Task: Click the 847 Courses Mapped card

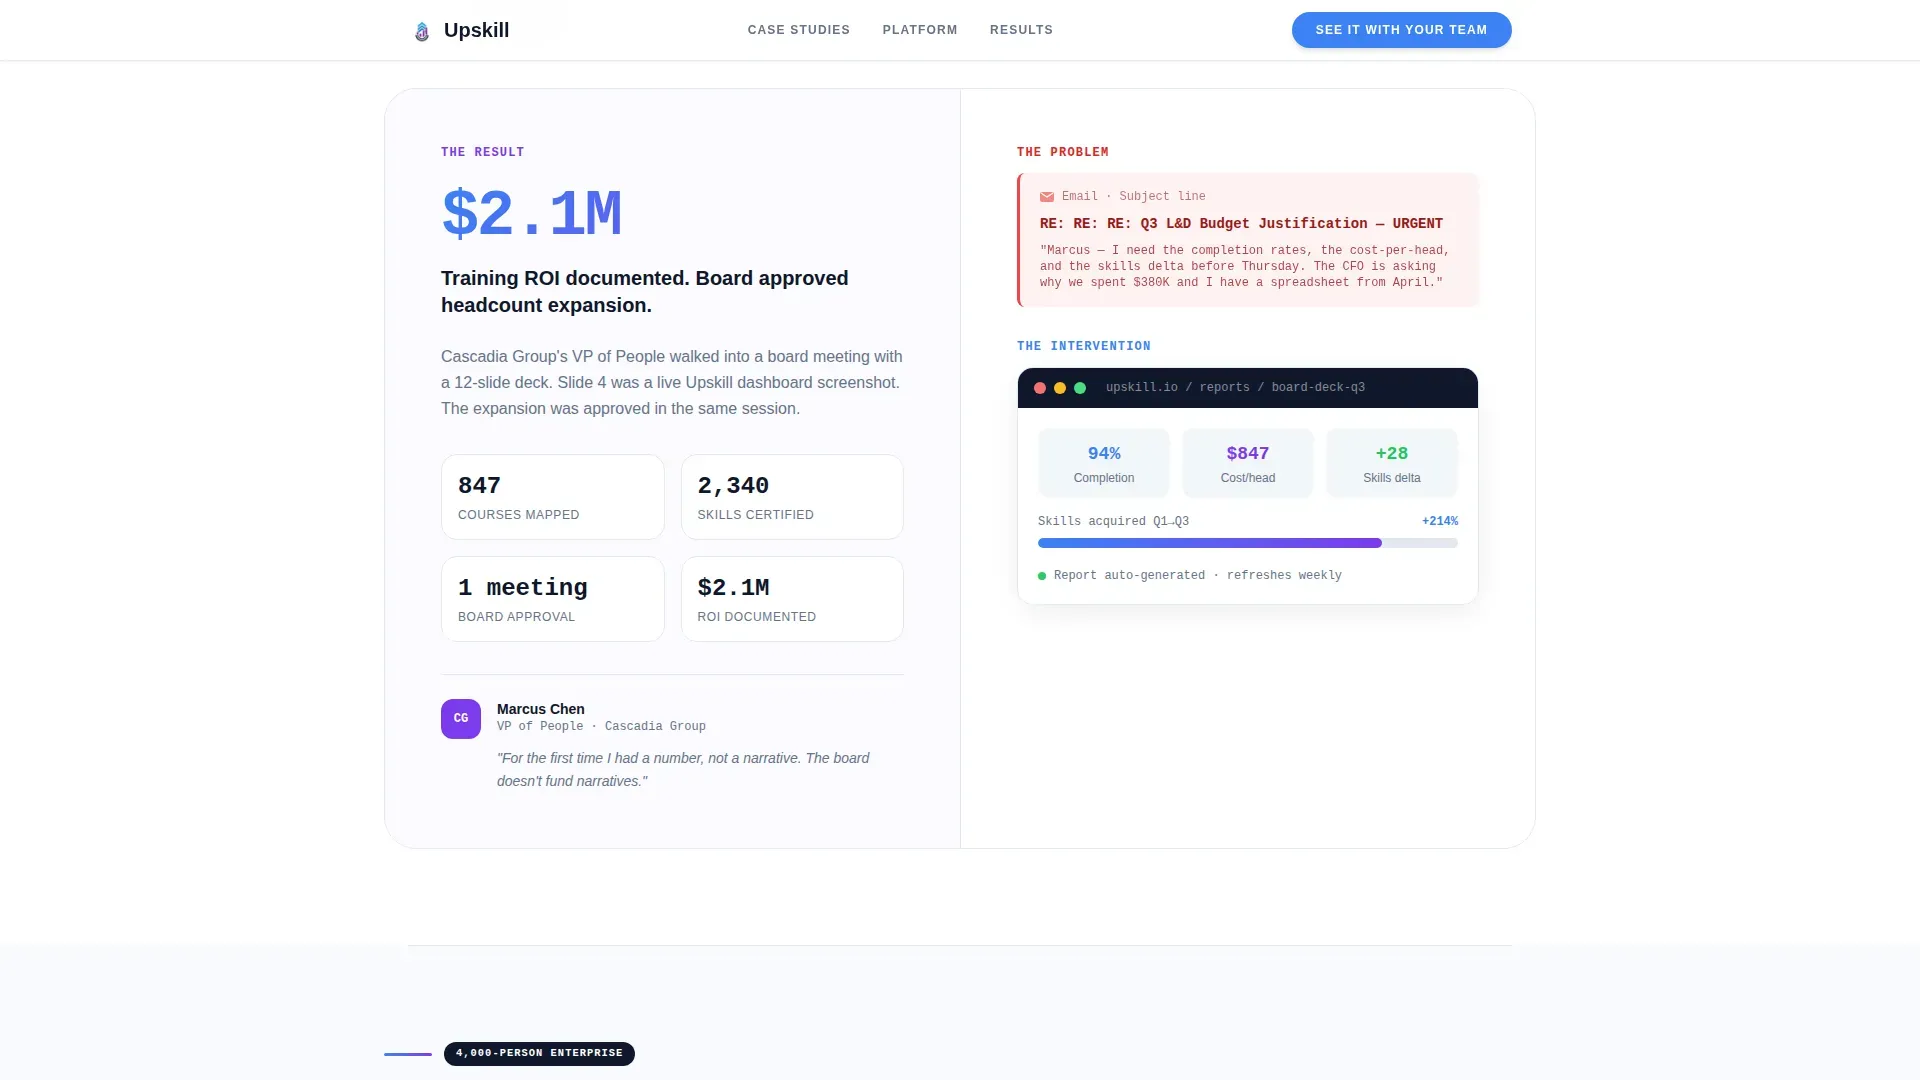Action: 553,497
